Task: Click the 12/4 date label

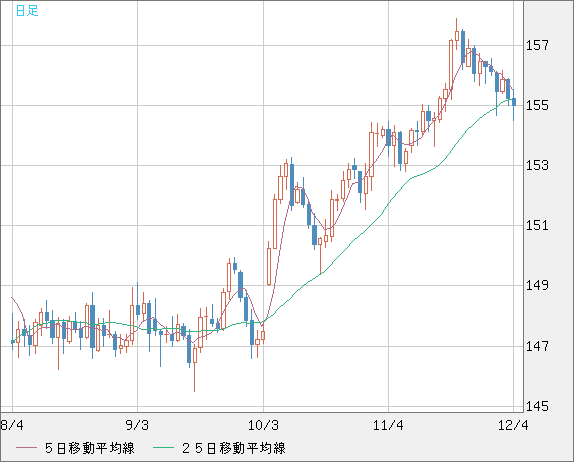Action: click(513, 425)
